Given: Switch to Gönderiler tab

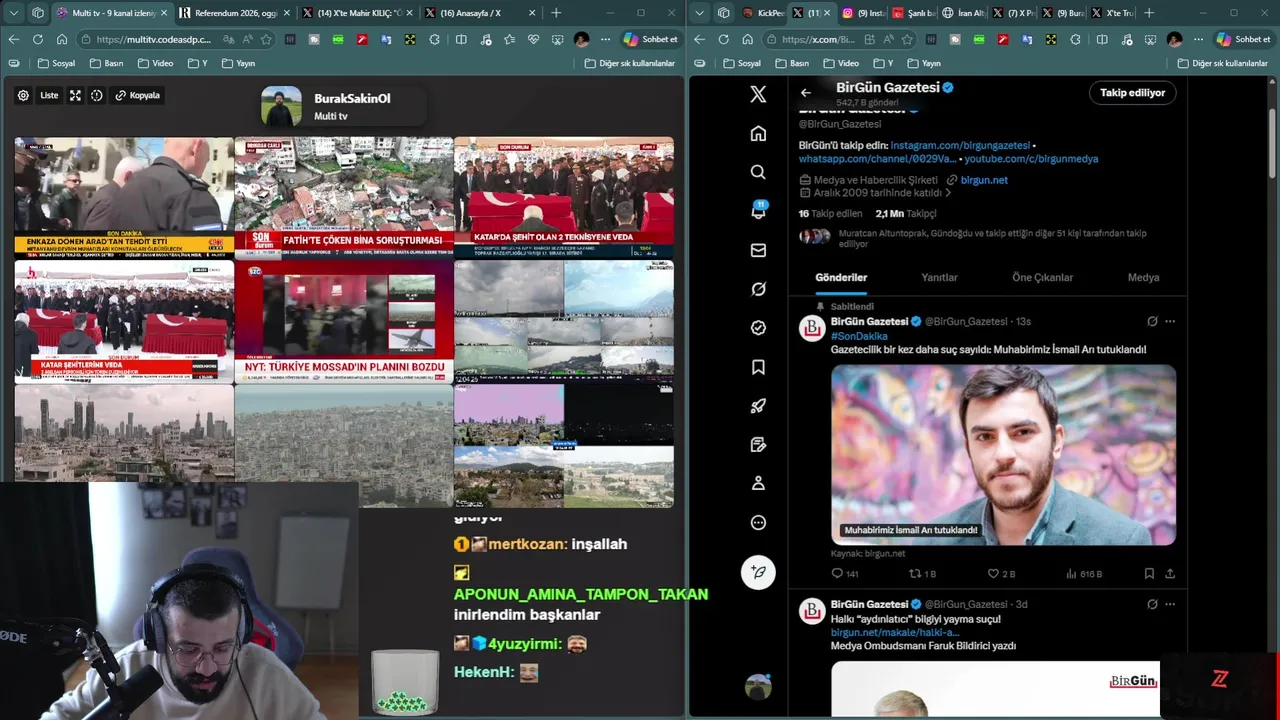Looking at the screenshot, I should click(x=841, y=277).
